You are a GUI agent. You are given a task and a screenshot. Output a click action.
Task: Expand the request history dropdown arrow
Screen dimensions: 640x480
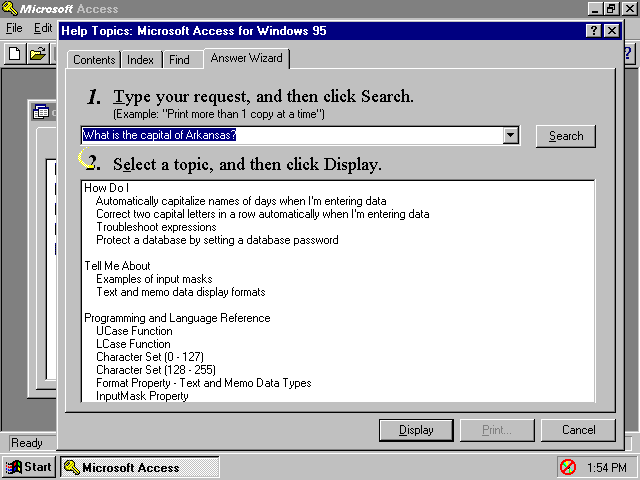pos(511,135)
